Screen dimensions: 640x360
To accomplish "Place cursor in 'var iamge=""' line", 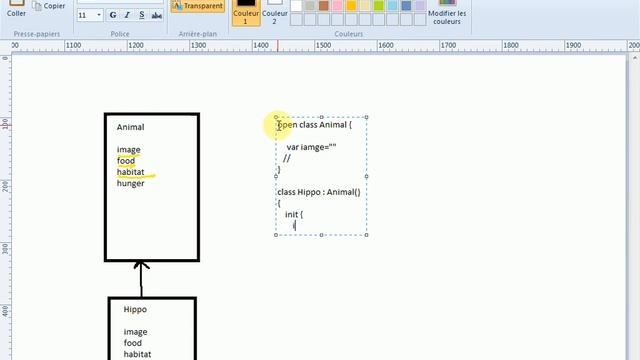I will click(311, 147).
